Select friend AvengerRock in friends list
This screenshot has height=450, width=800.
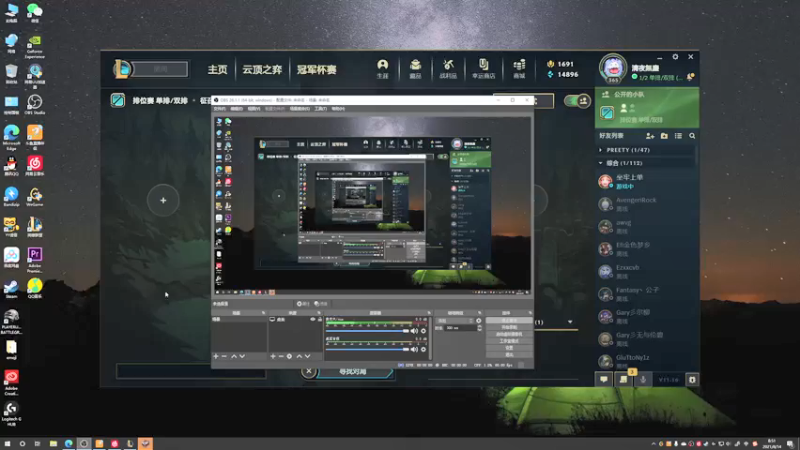tap(646, 204)
